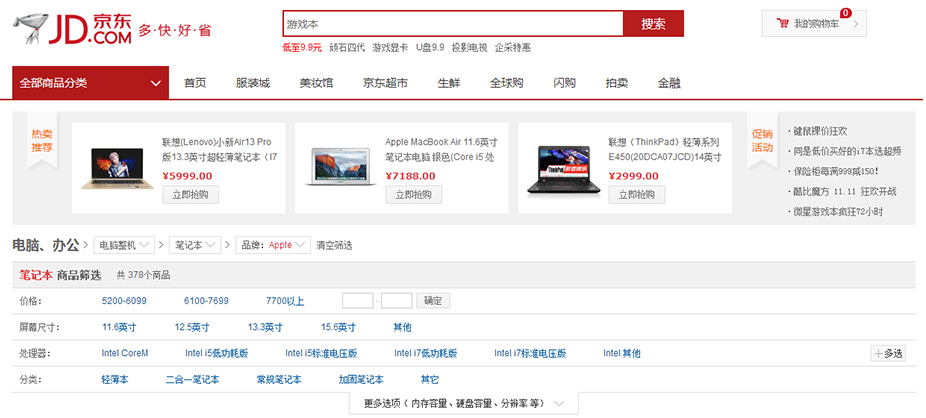Open the Lenovo 小新Air13 Pro laptop image
This screenshot has width=926, height=418.
(115, 165)
